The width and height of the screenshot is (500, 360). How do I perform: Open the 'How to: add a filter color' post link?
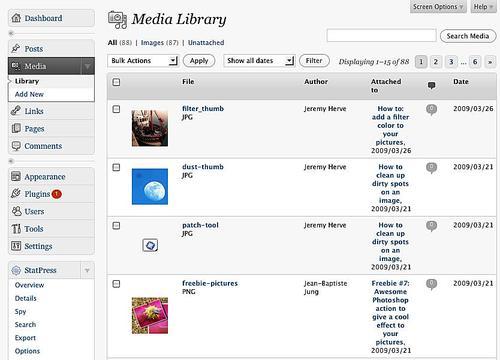point(391,126)
